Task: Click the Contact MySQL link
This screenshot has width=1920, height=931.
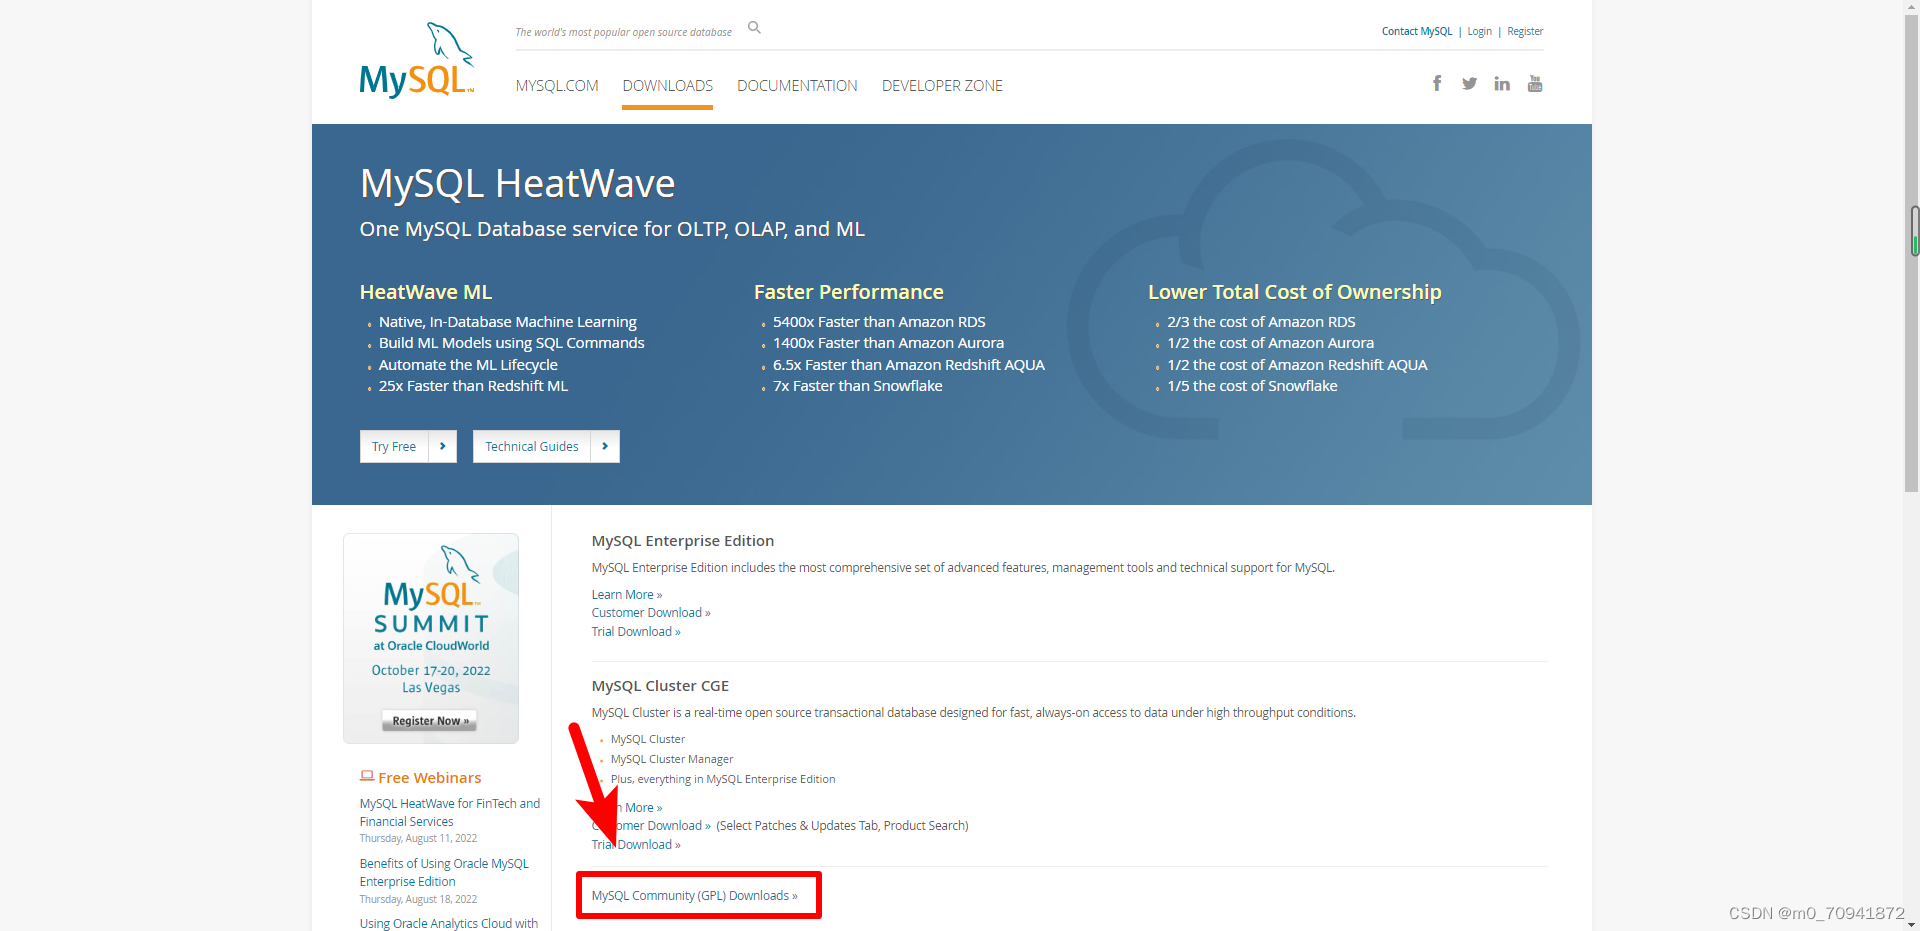Action: click(1417, 32)
